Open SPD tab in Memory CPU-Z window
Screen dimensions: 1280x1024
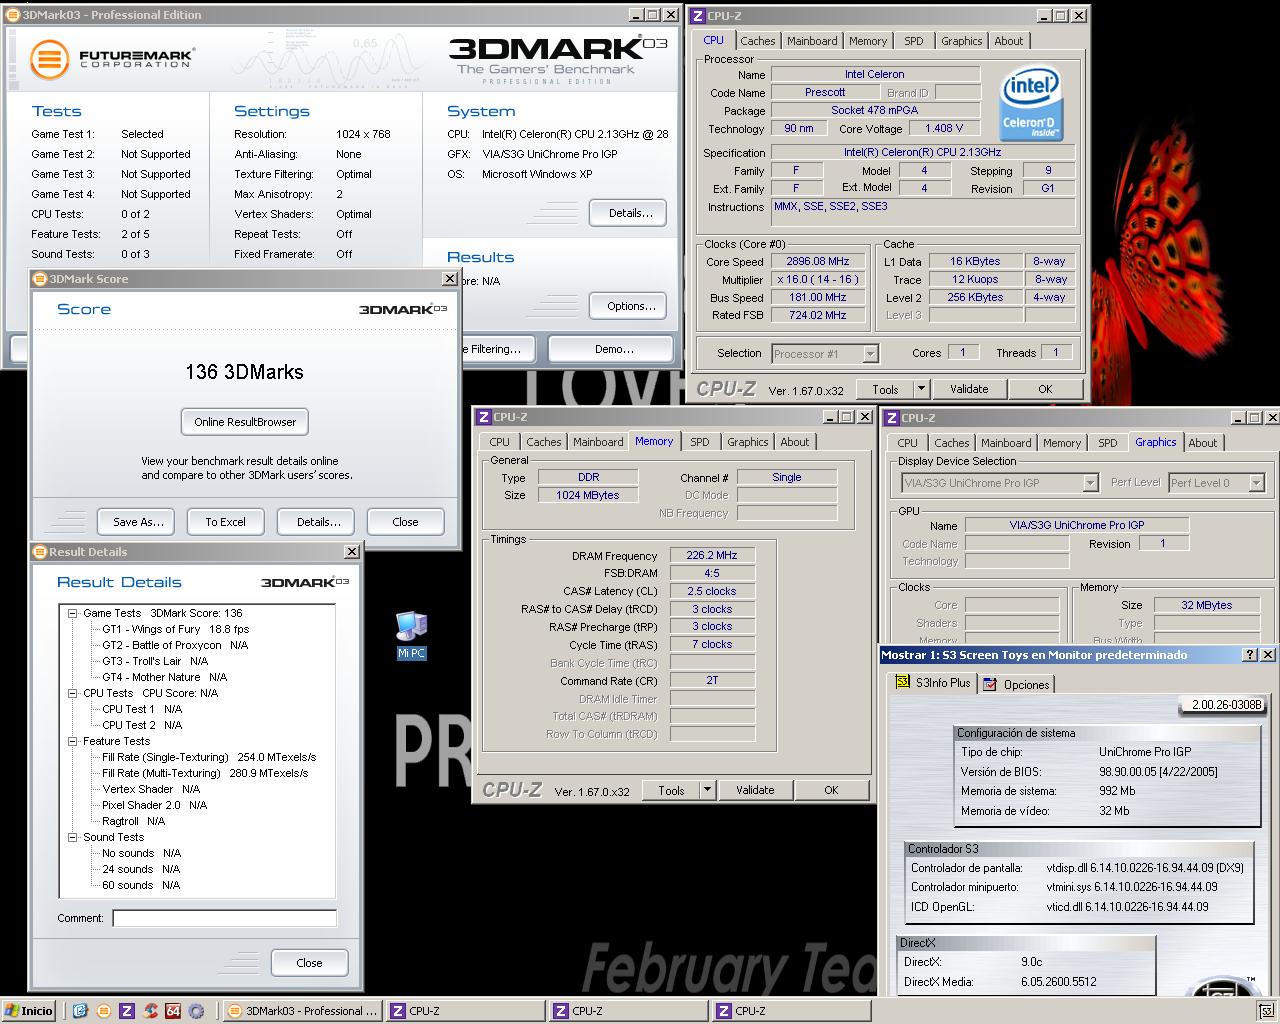click(x=699, y=442)
